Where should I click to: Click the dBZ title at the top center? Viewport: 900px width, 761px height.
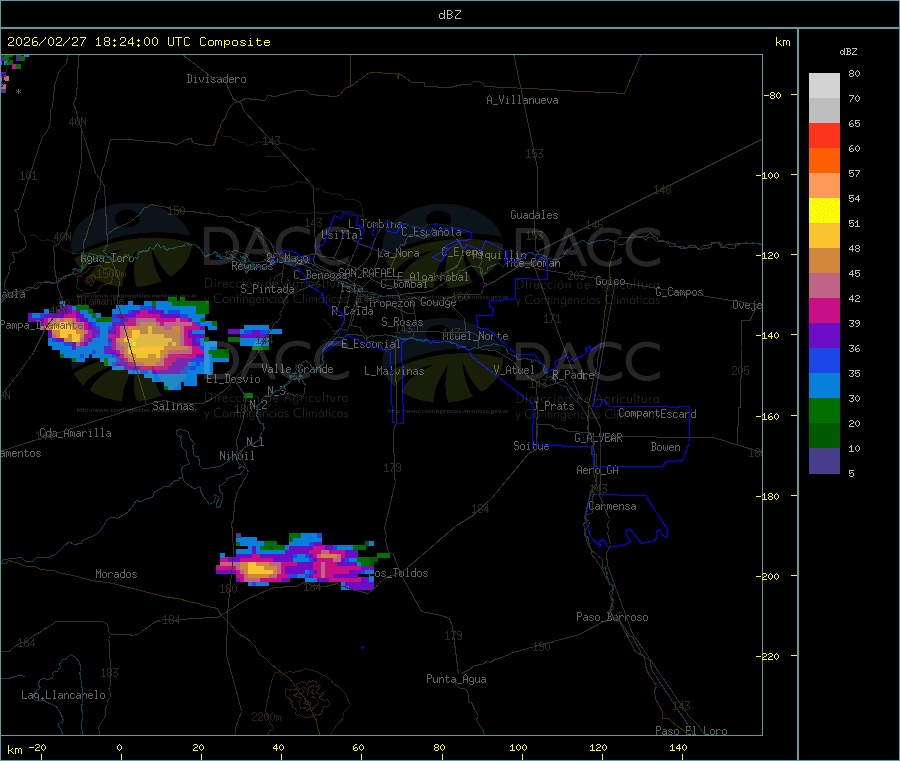pos(449,15)
